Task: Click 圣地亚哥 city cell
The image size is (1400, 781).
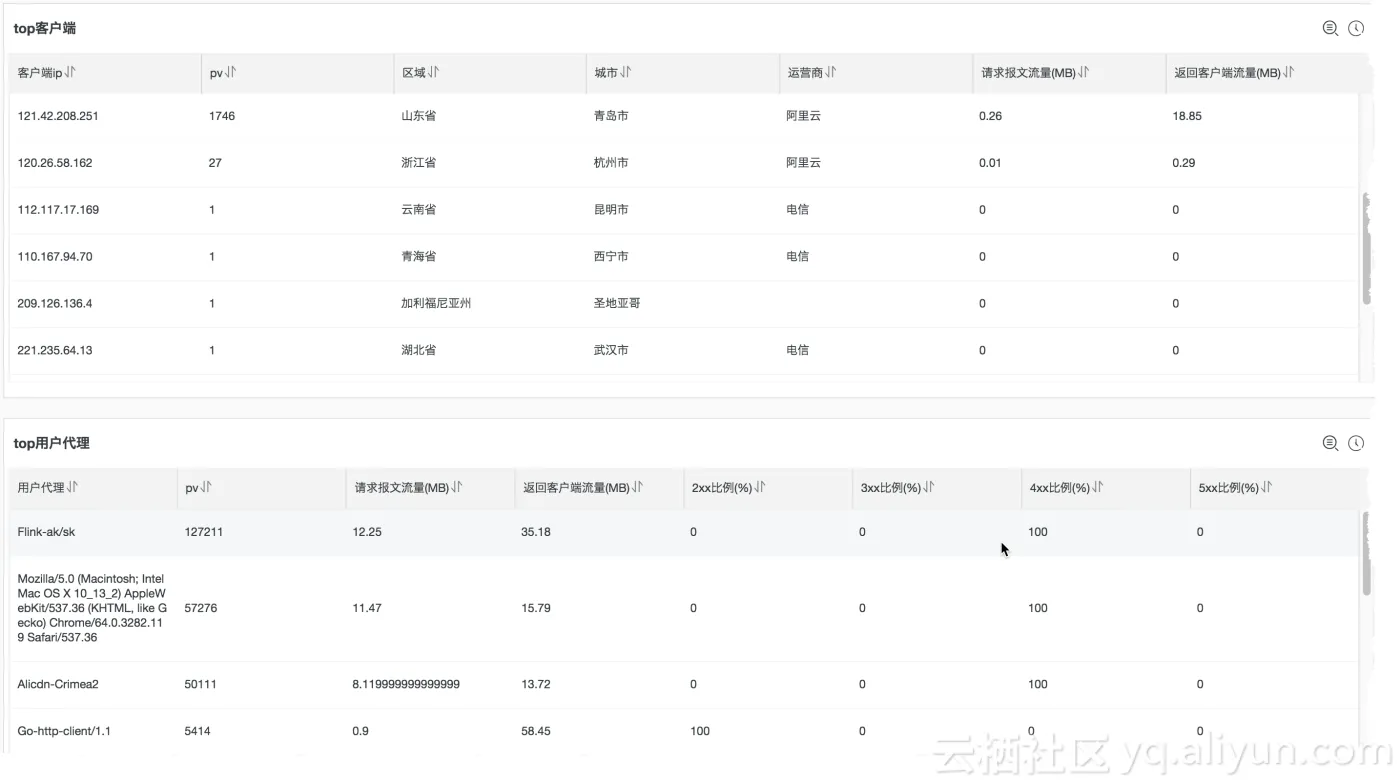Action: point(617,304)
